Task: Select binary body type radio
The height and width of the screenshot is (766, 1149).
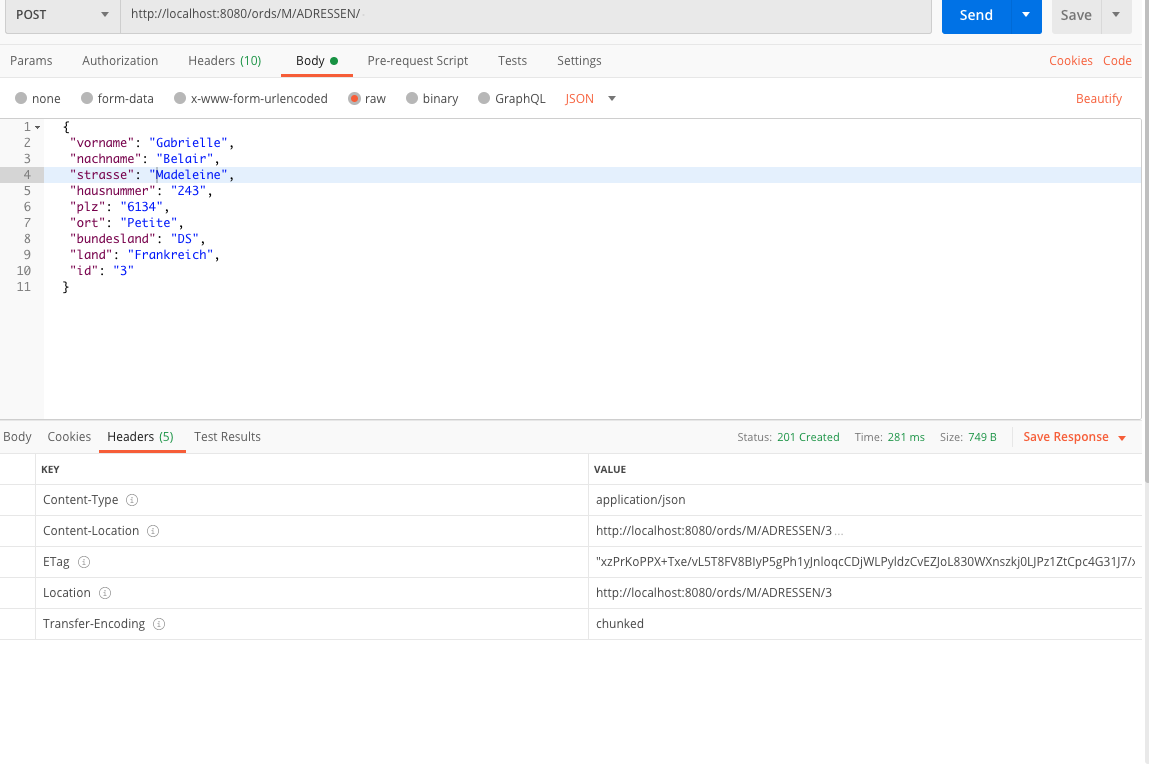Action: (412, 99)
